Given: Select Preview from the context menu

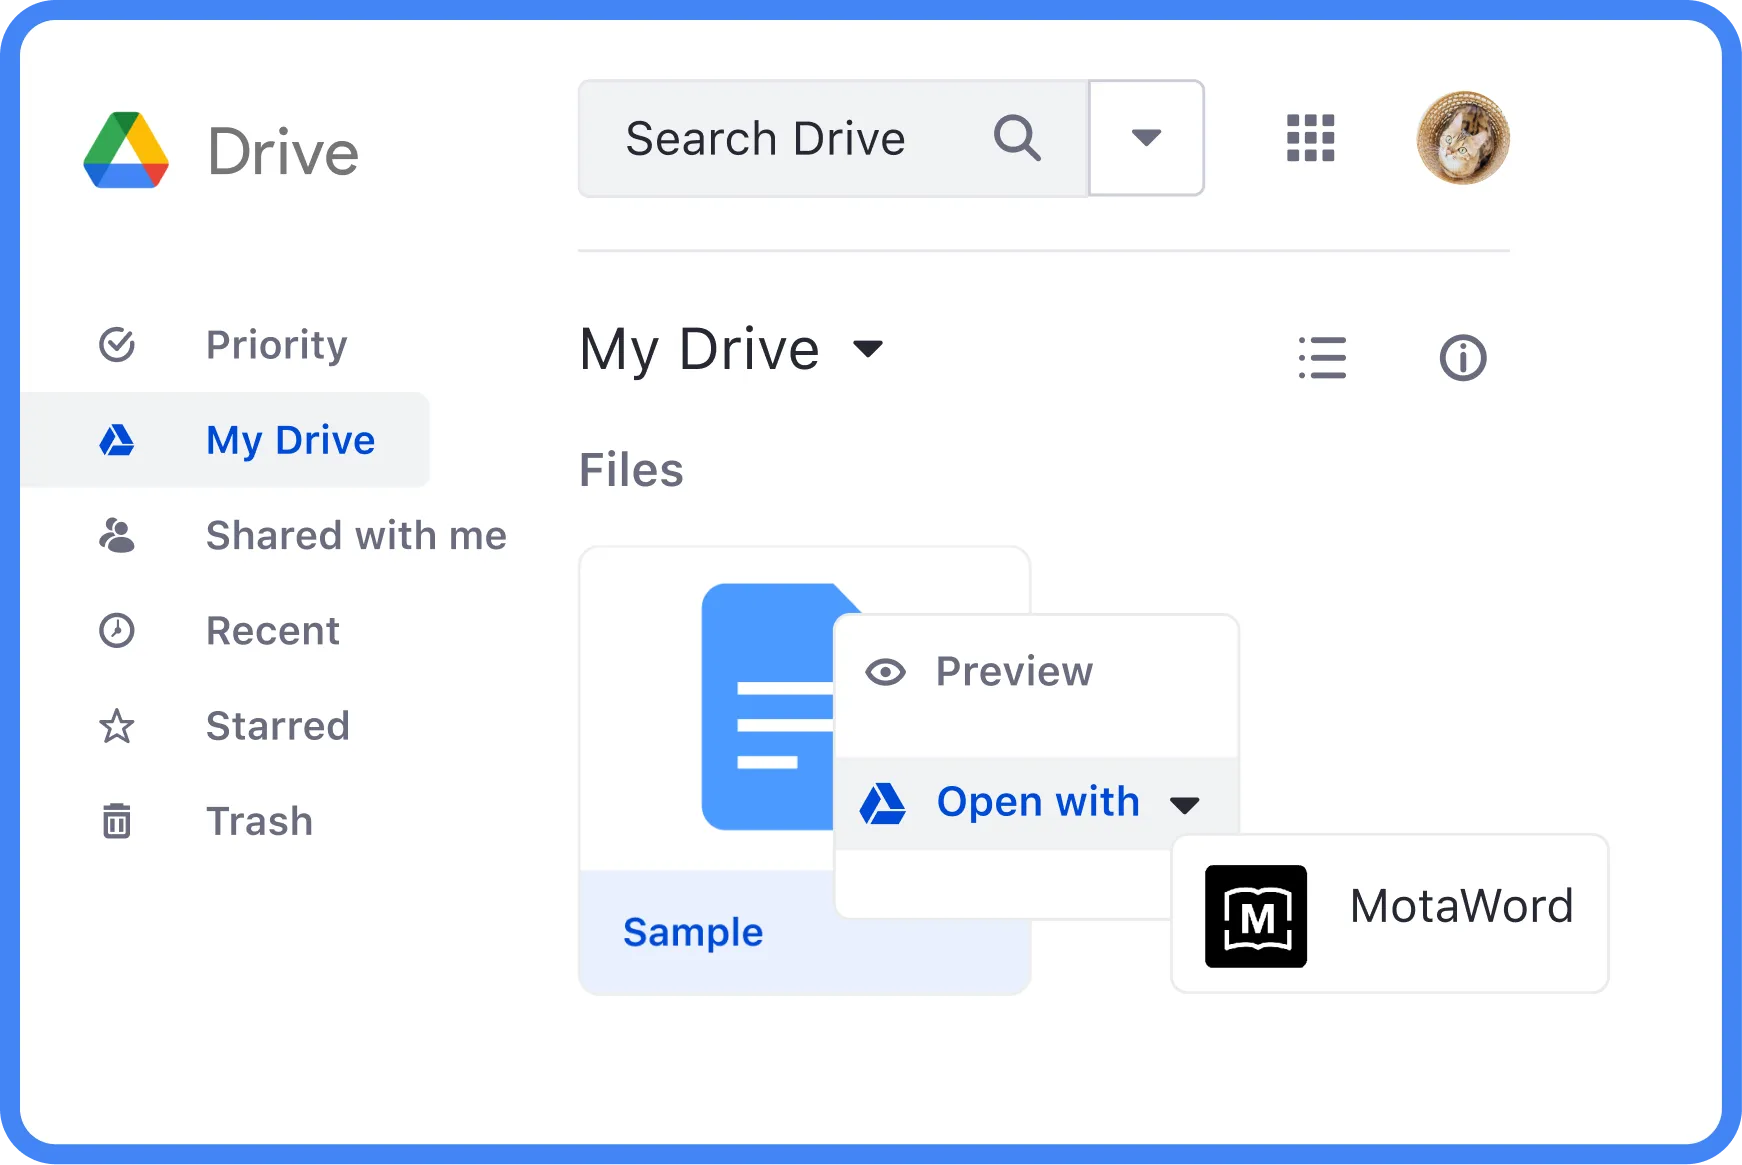Looking at the screenshot, I should pos(1013,671).
